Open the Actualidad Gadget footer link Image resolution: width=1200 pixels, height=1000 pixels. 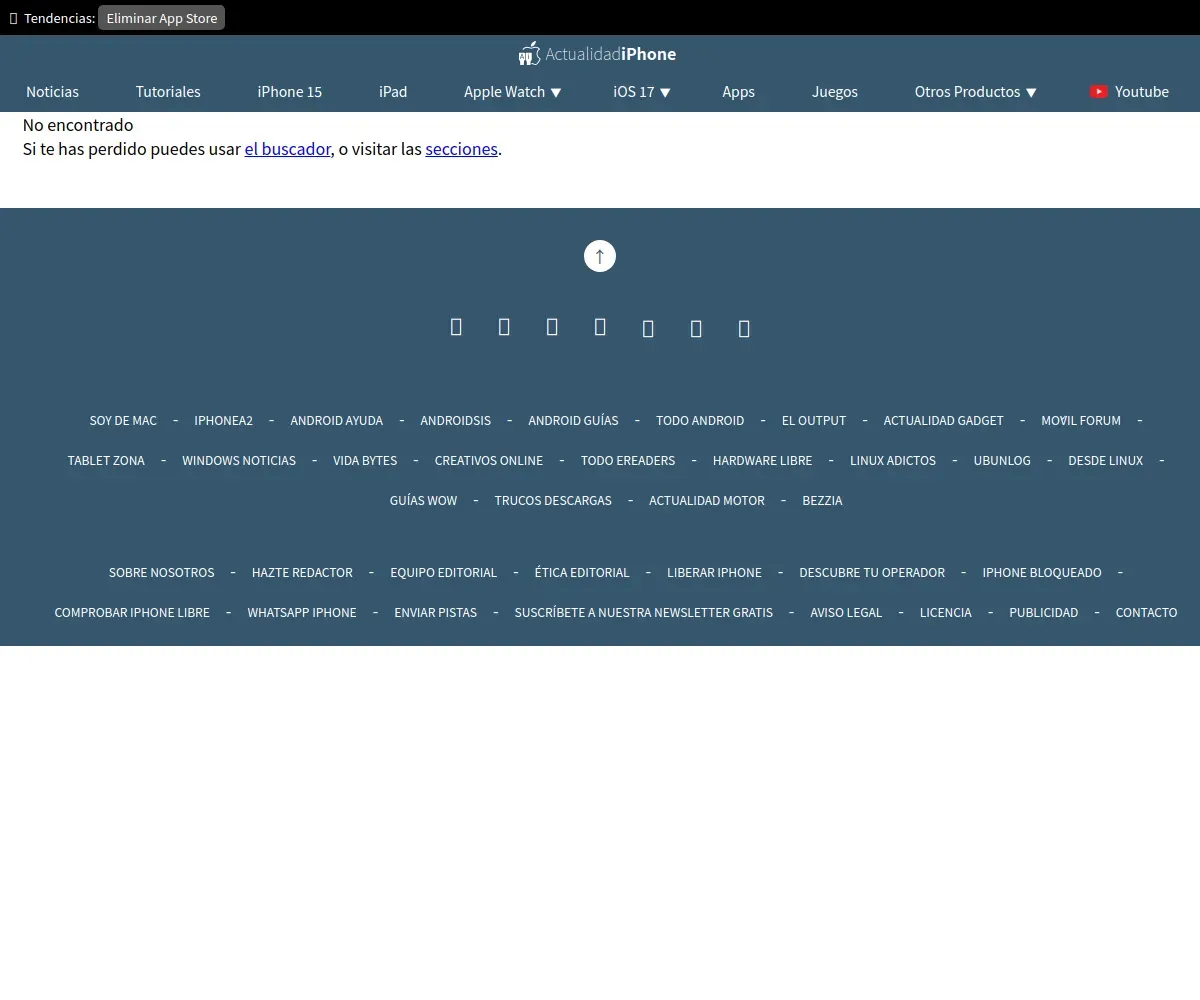[x=943, y=420]
